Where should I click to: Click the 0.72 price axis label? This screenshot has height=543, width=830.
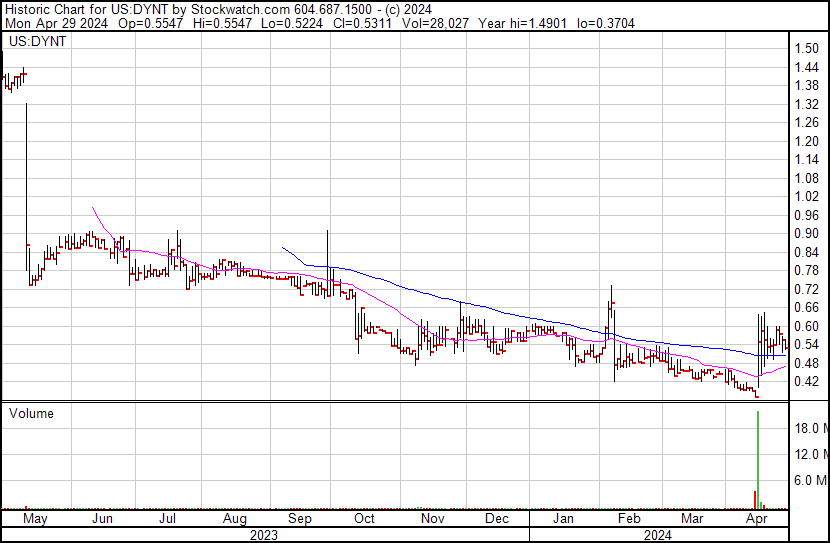point(806,289)
